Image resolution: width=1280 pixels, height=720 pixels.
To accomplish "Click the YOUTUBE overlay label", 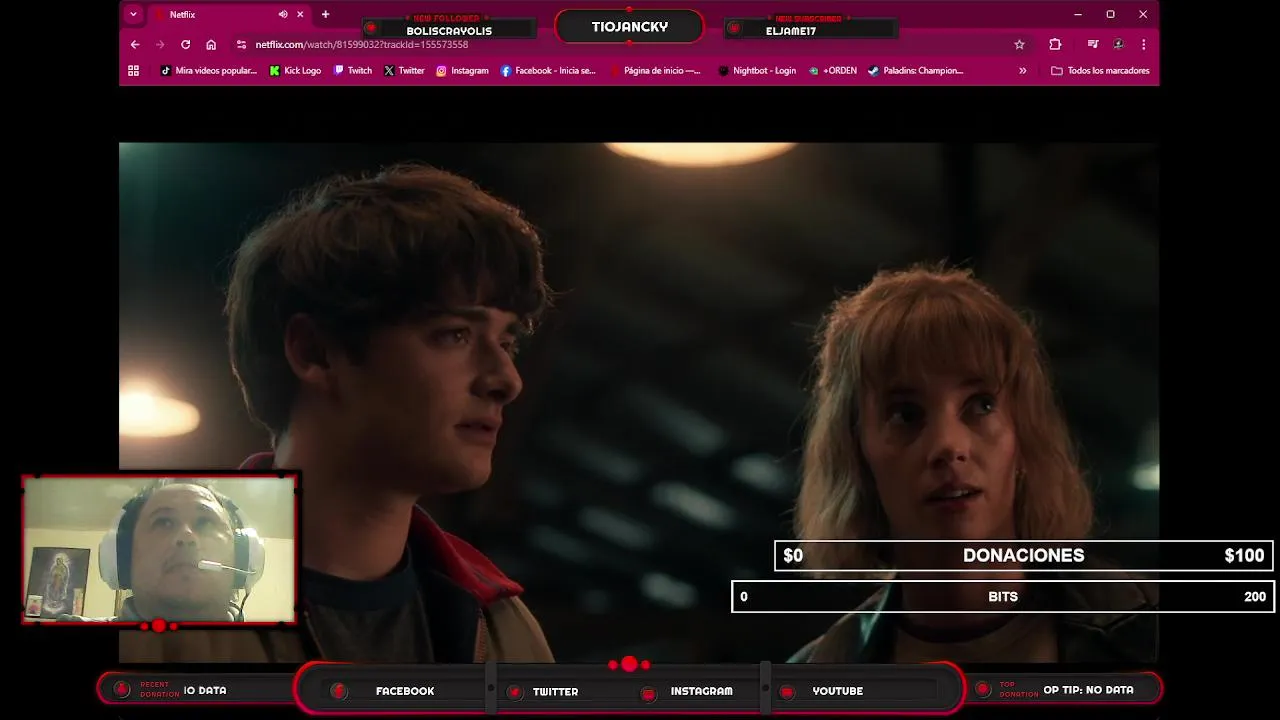I will click(837, 691).
